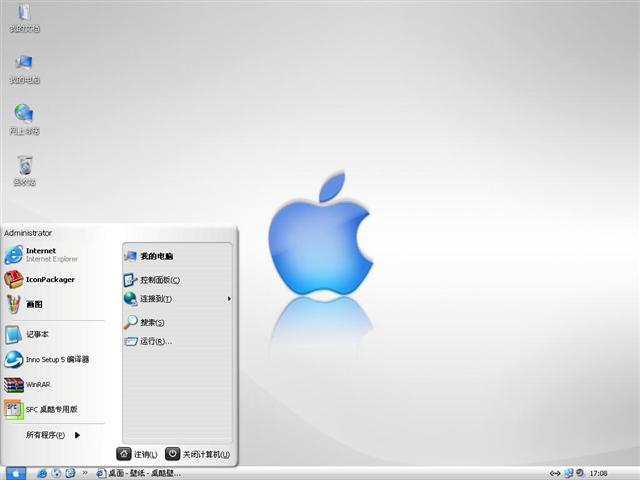
Task: Expand the 连接到(T) submenu arrow
Action: coord(229,299)
